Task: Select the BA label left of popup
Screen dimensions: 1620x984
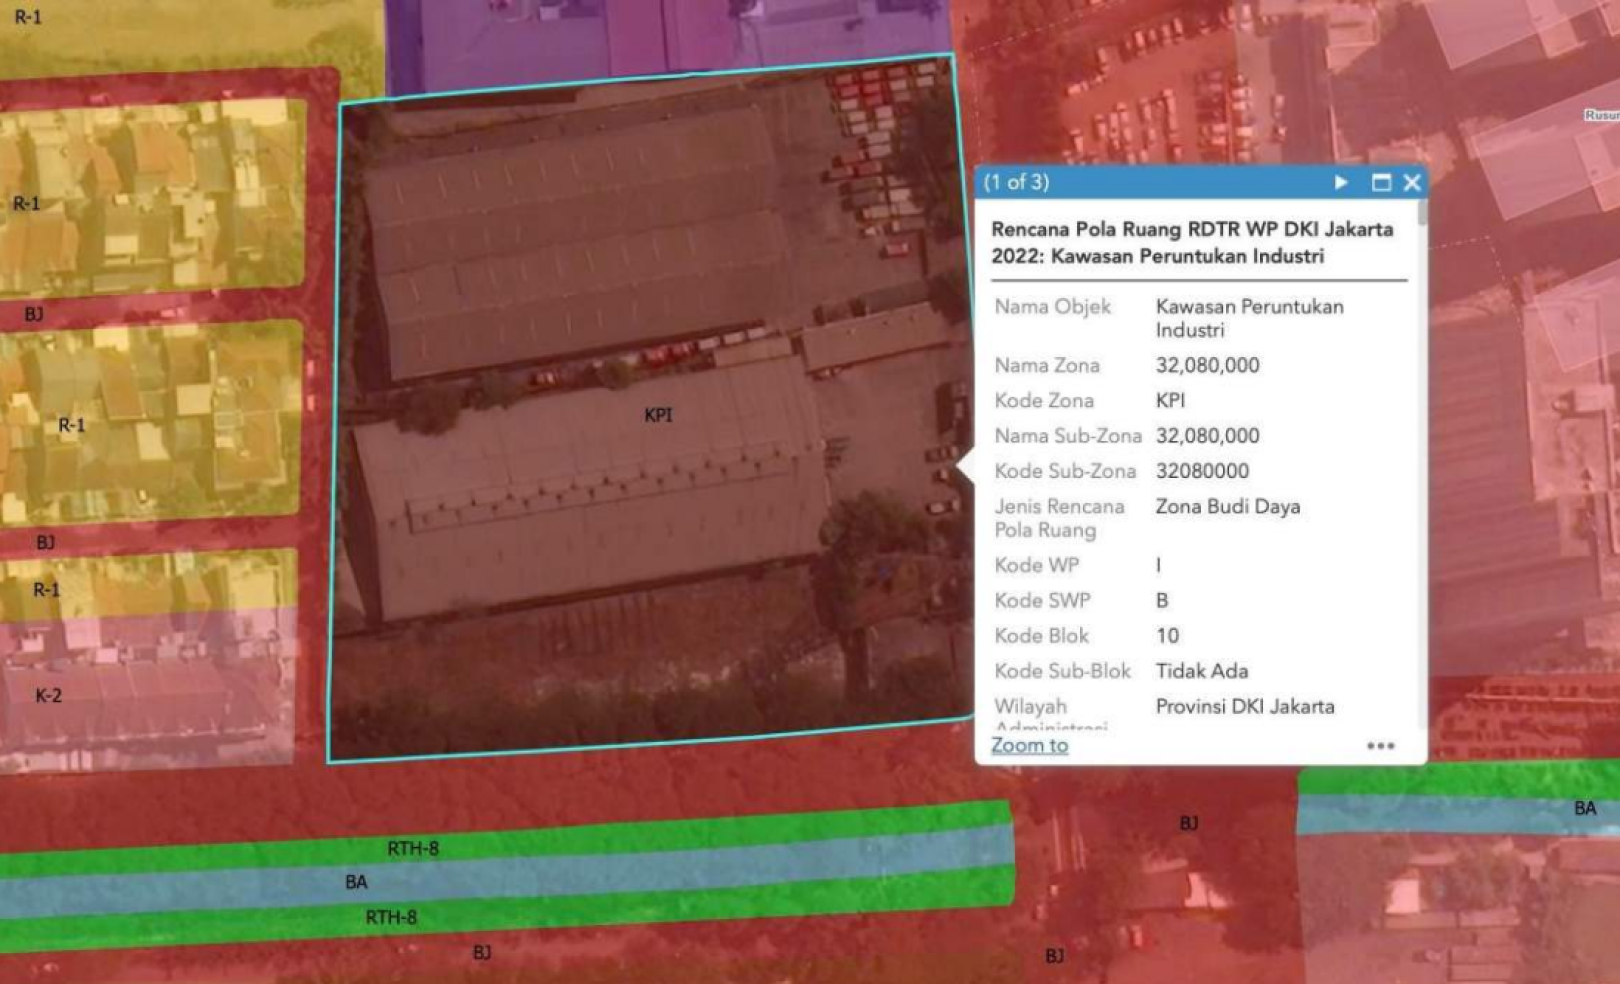Action: tap(356, 882)
